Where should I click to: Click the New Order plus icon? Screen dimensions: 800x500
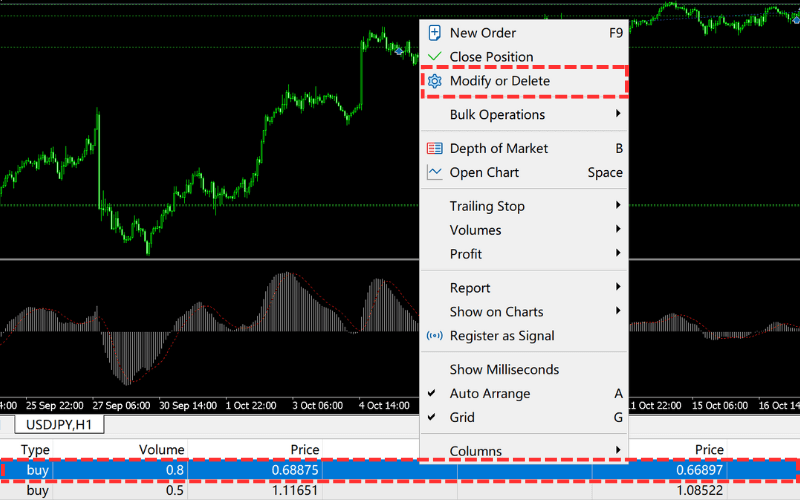[434, 33]
